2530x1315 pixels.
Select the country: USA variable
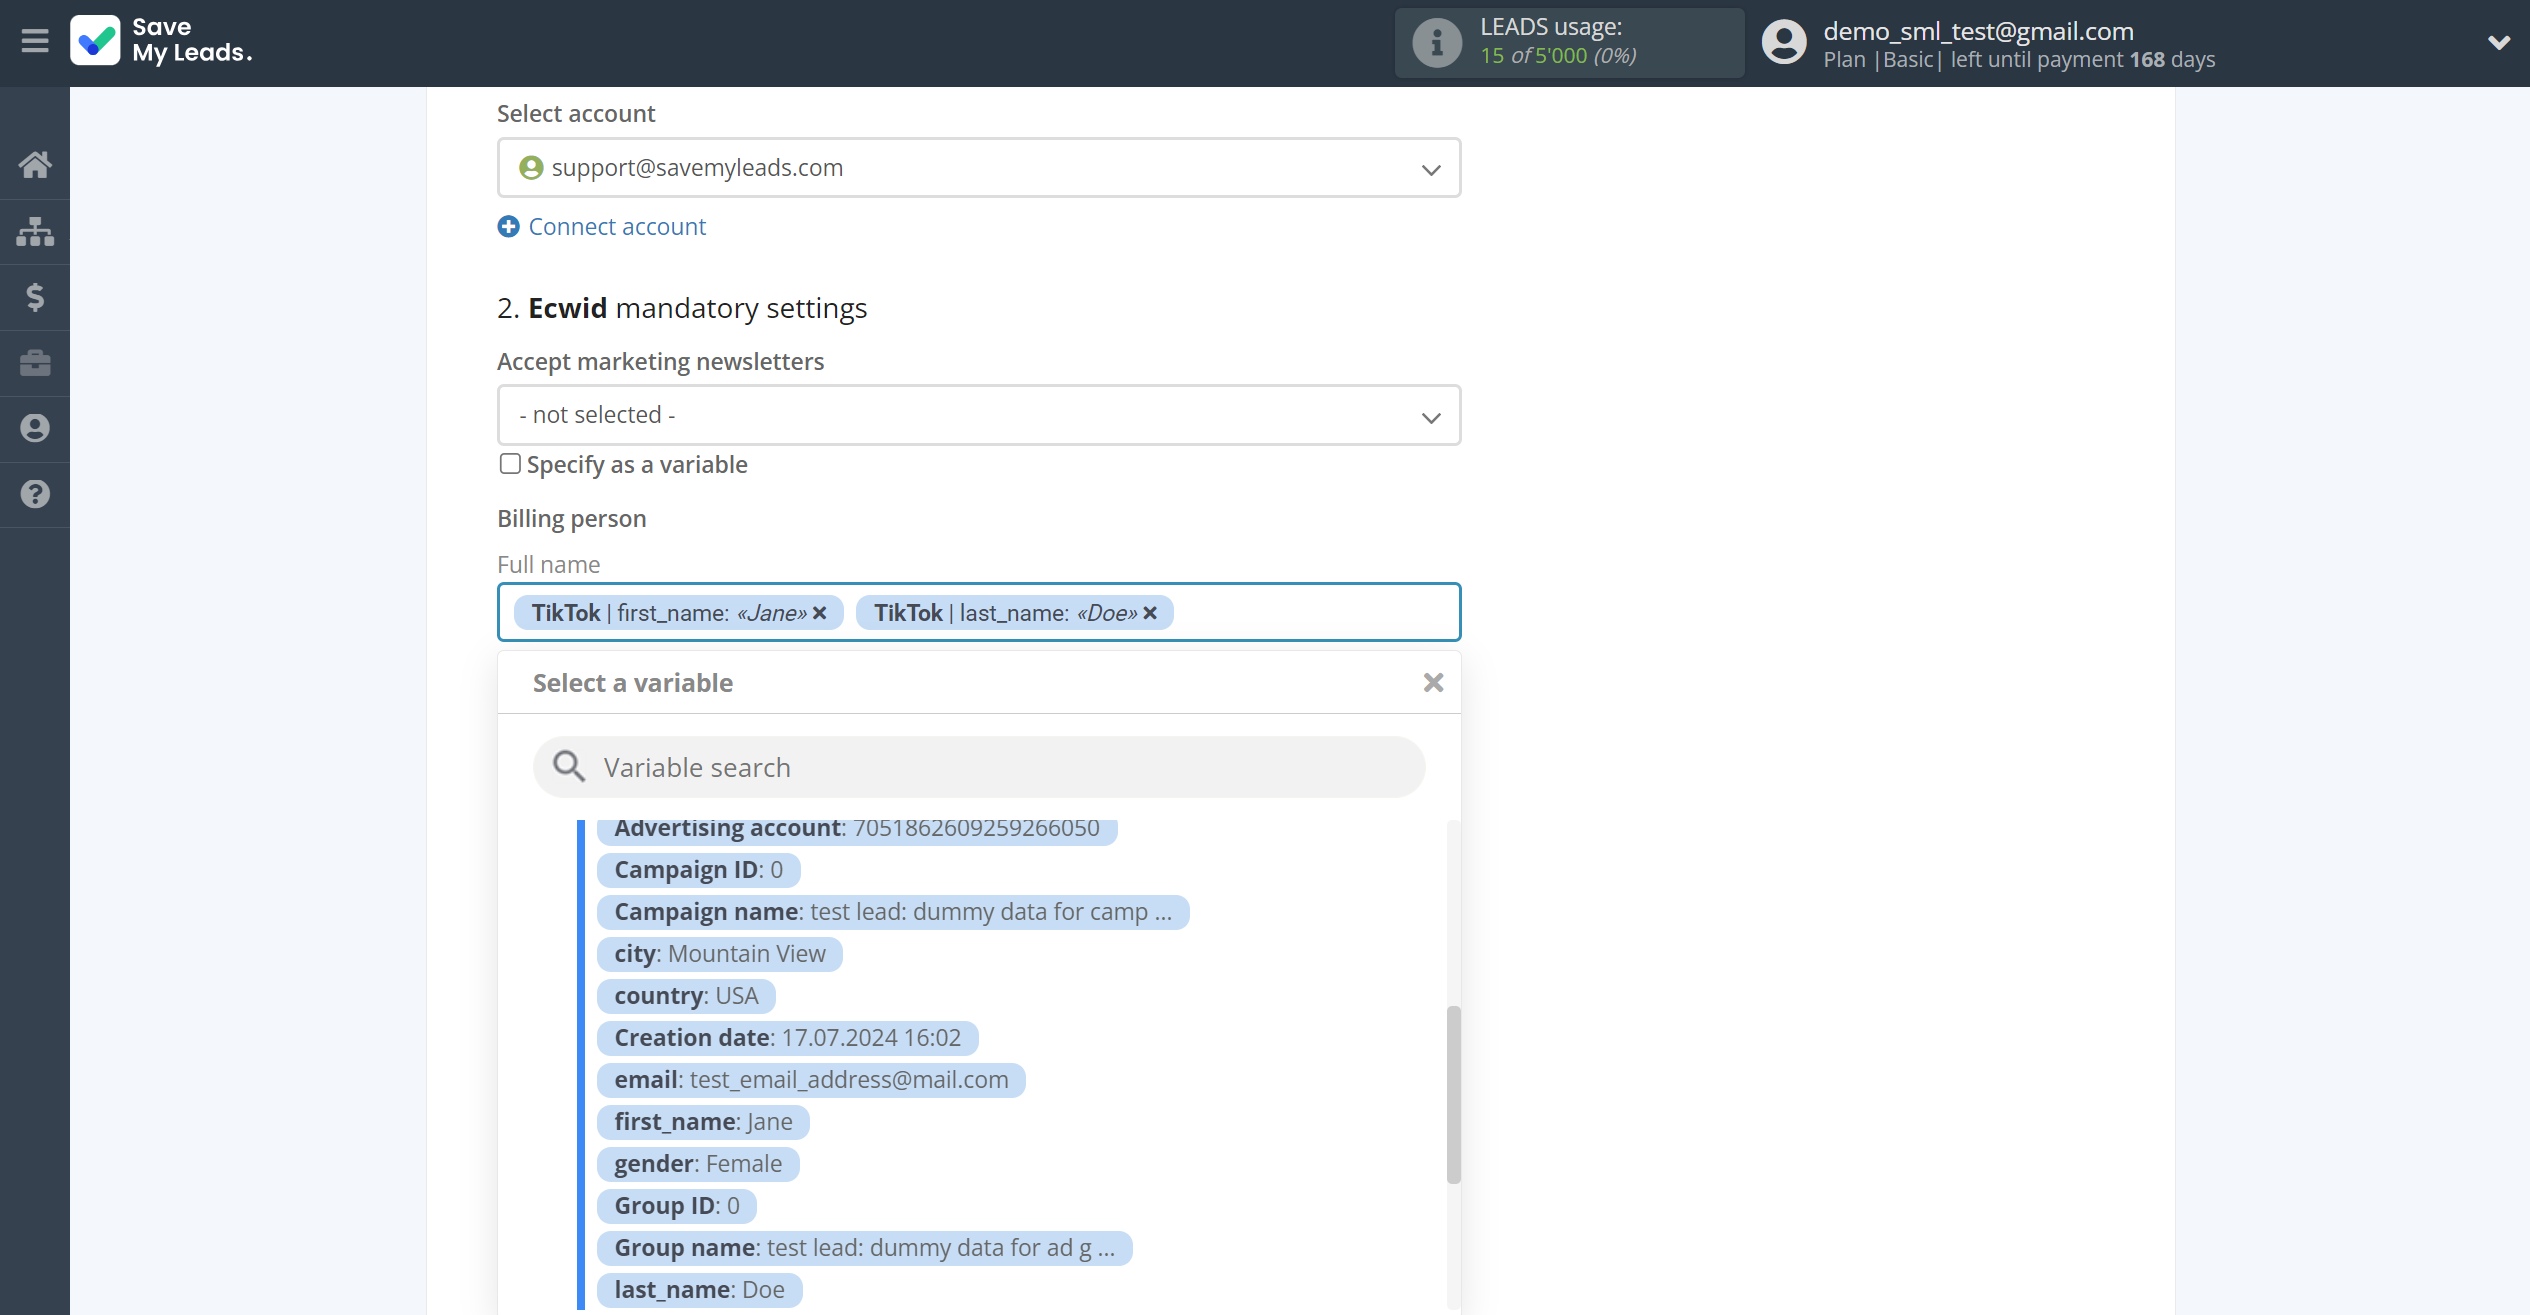(686, 996)
